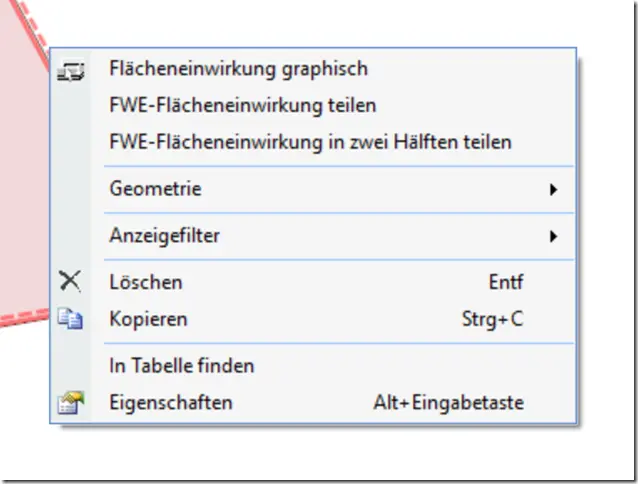Click the Alt+Eingabetaste shortcut label
Viewport: 638px width, 484px height.
point(449,403)
